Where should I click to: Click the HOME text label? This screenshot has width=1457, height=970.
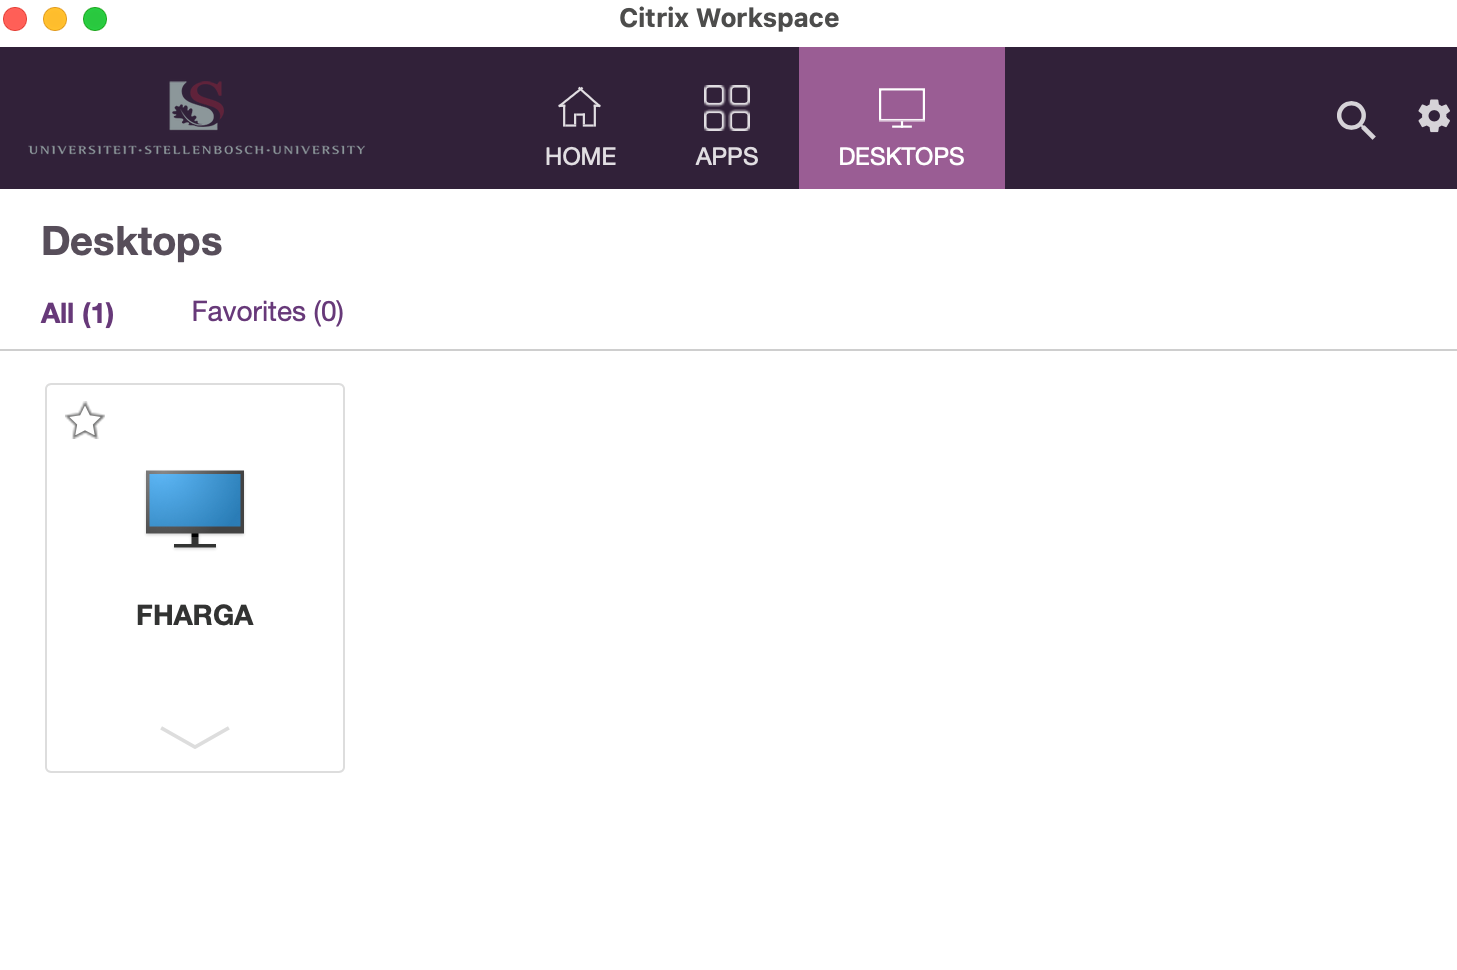[x=580, y=157]
